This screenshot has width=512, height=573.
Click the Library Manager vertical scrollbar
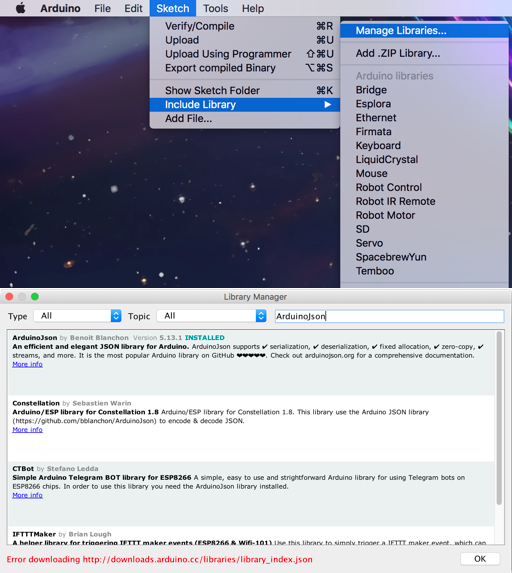(499, 418)
